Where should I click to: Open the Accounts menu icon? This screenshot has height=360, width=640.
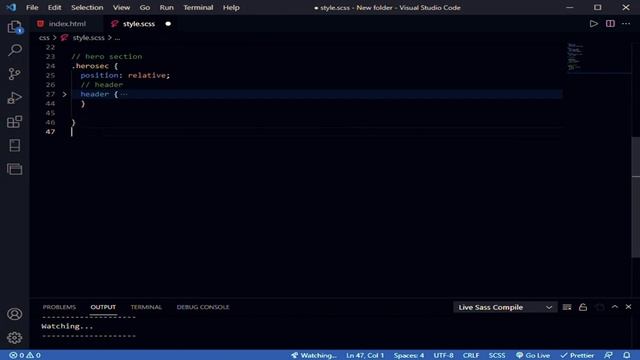(15, 314)
